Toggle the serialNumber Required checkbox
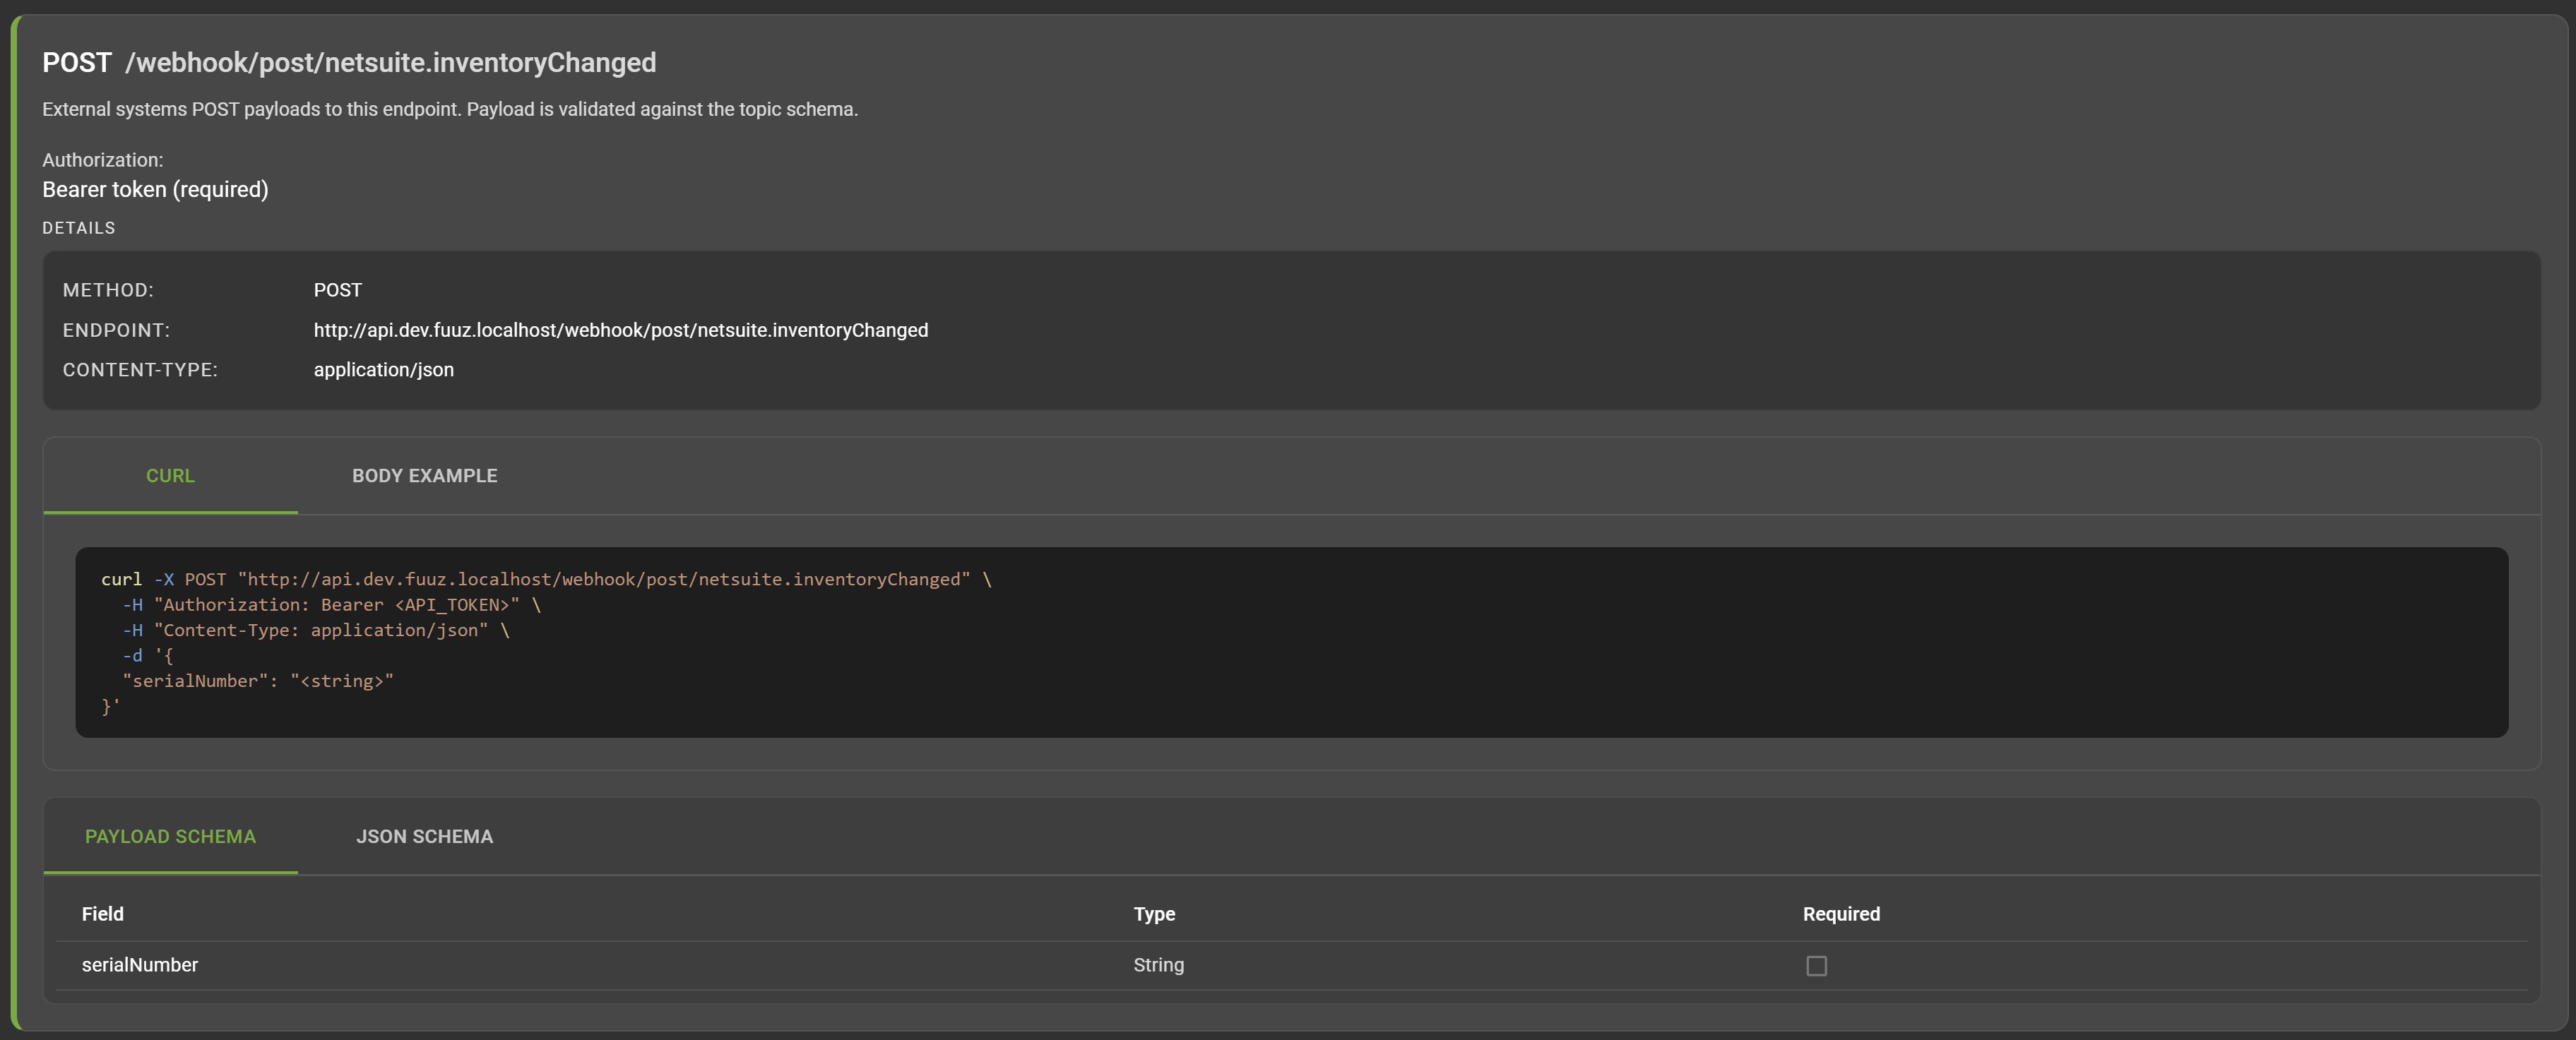This screenshot has width=2576, height=1040. tap(1816, 966)
